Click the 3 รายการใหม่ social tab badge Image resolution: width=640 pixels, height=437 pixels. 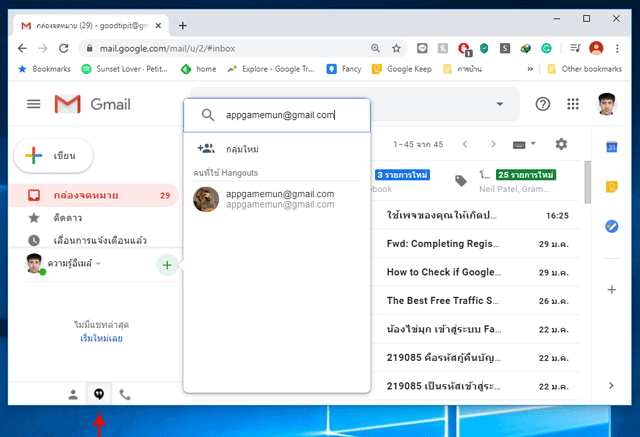pyautogui.click(x=402, y=175)
